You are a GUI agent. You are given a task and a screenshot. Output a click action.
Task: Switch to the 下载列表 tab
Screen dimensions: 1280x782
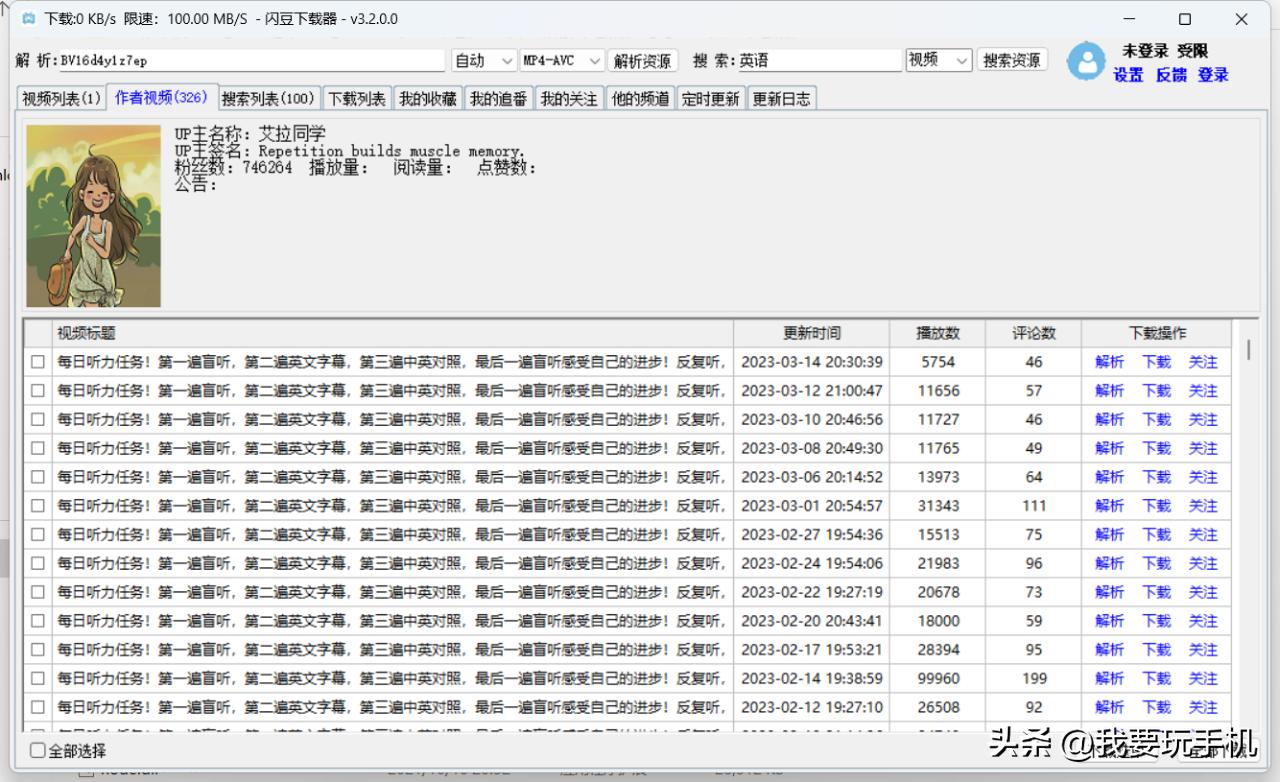356,97
